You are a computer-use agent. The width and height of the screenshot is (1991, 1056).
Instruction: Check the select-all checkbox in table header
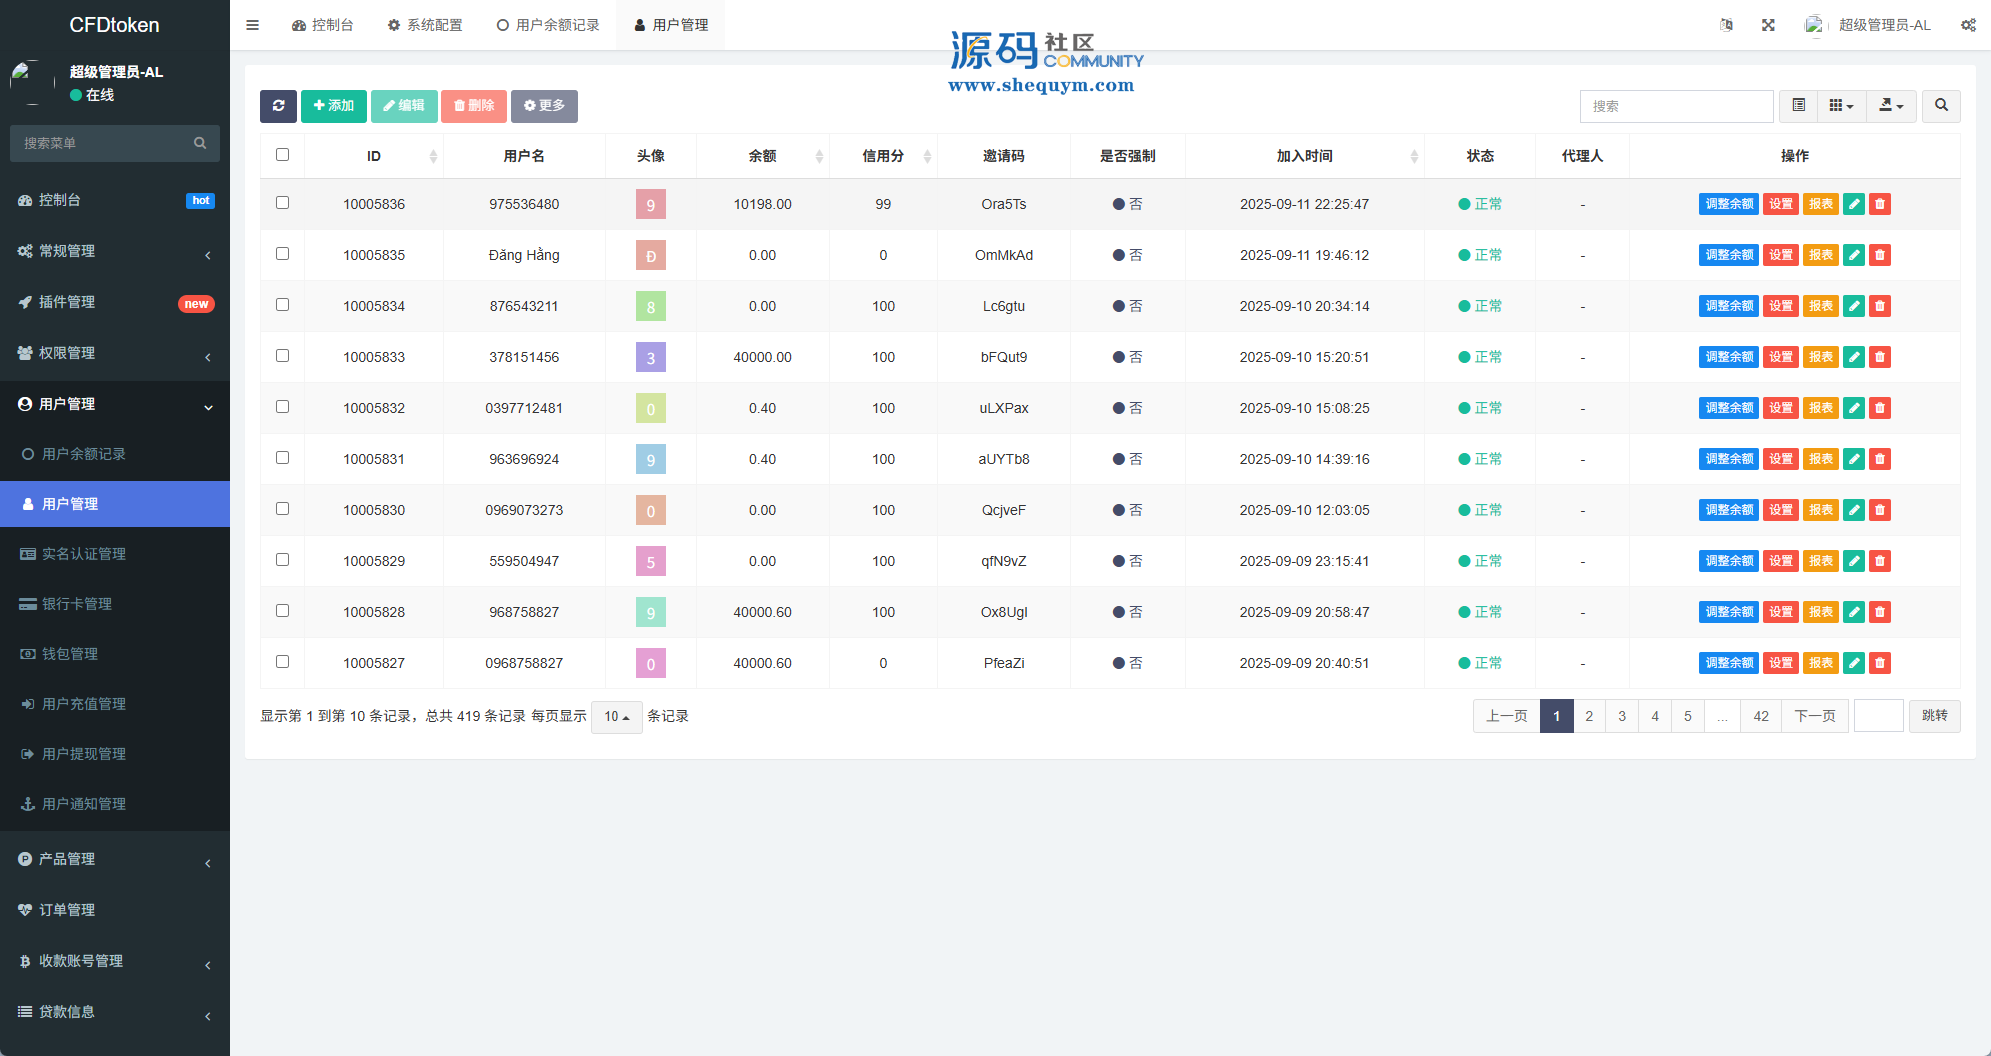[282, 155]
